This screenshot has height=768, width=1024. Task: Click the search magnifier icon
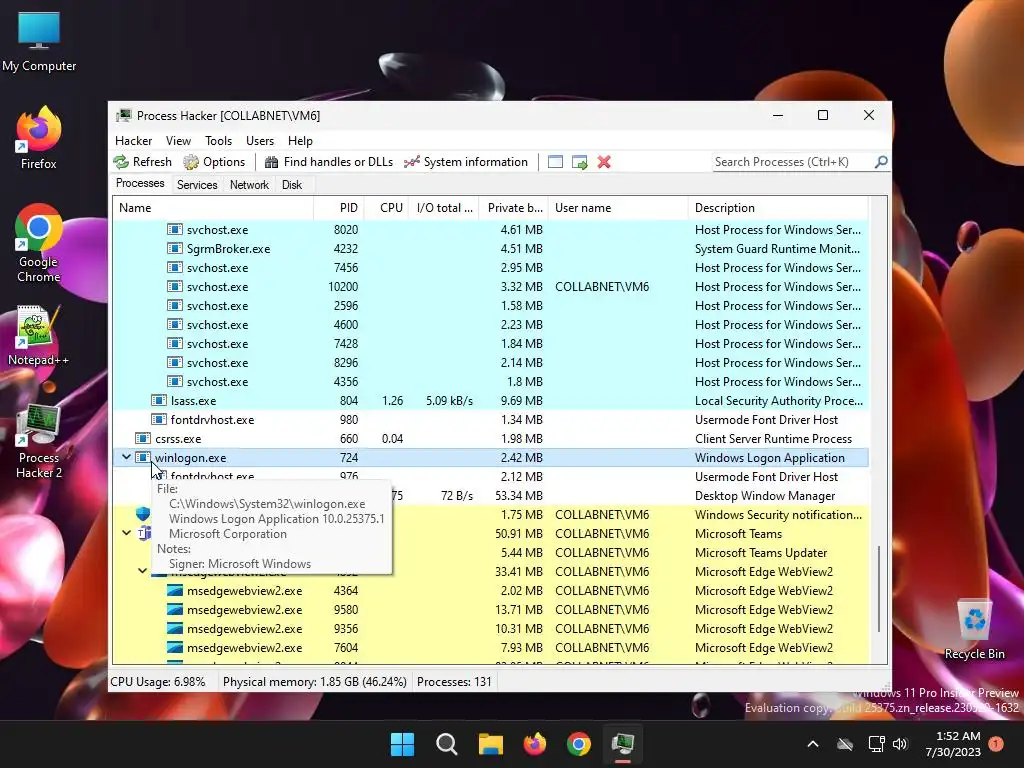tap(881, 161)
